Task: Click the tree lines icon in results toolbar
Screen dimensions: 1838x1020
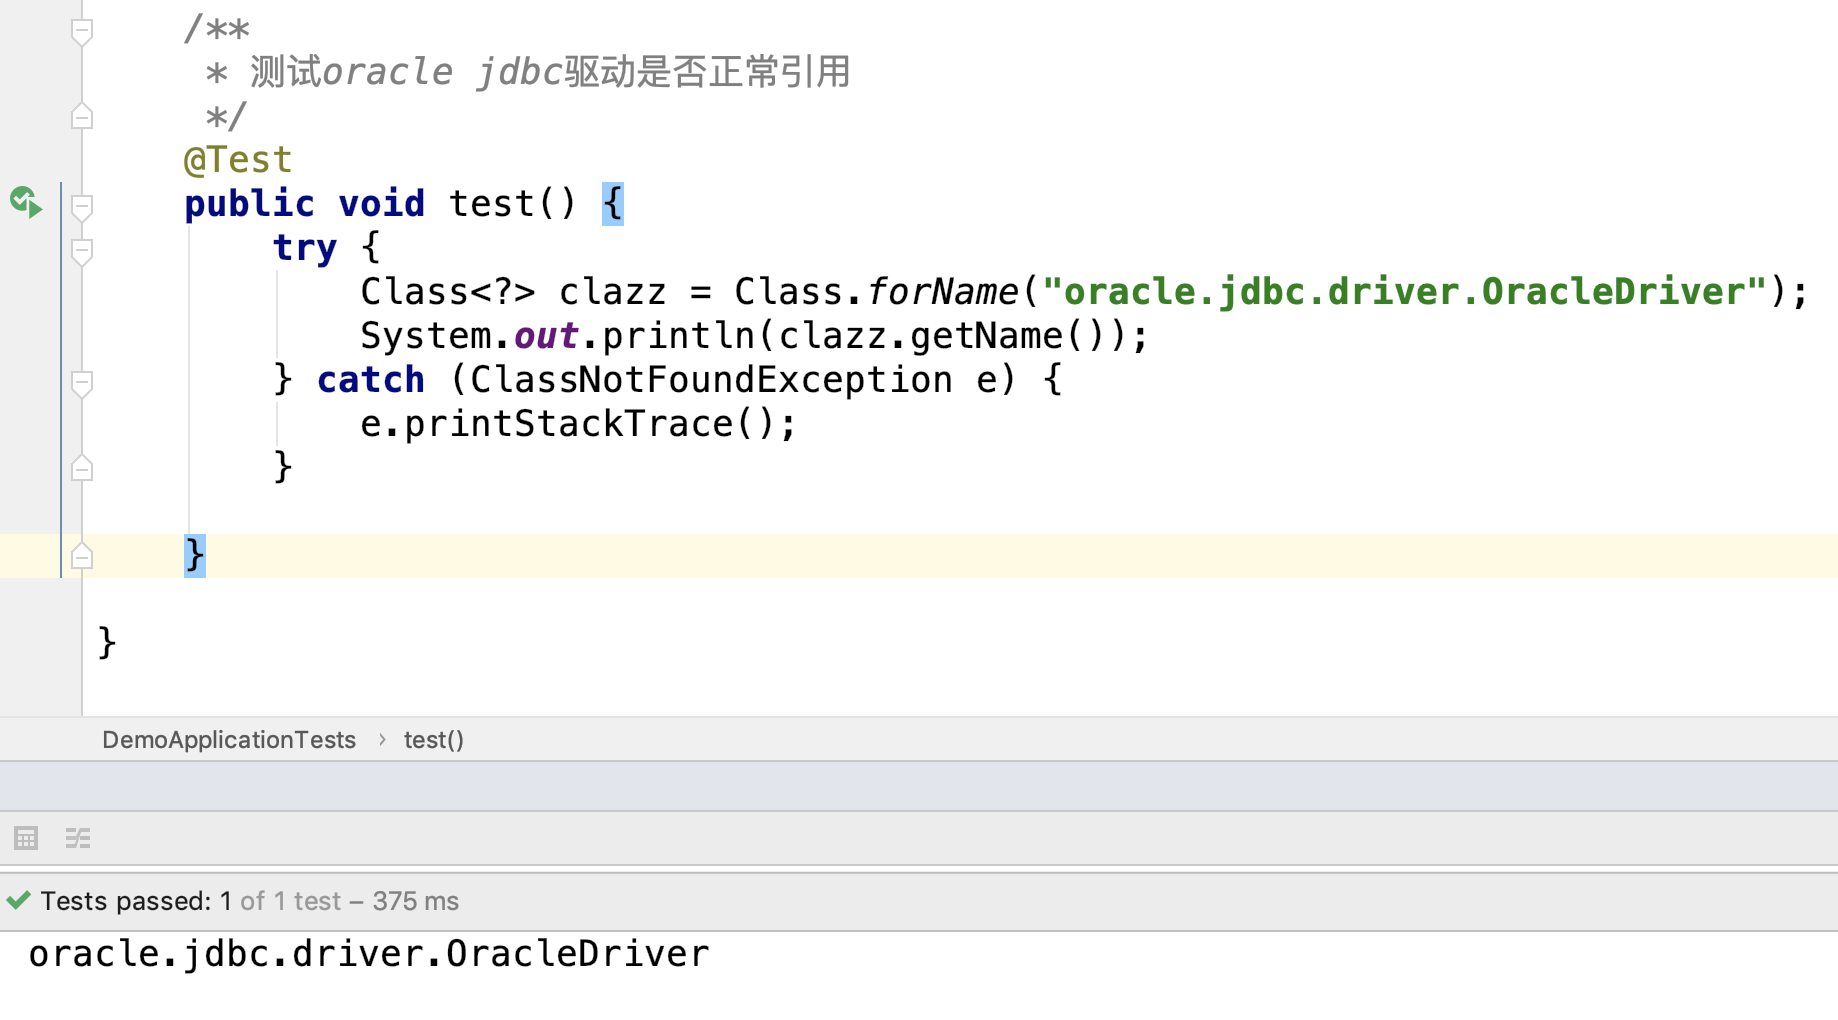Action: (x=78, y=838)
